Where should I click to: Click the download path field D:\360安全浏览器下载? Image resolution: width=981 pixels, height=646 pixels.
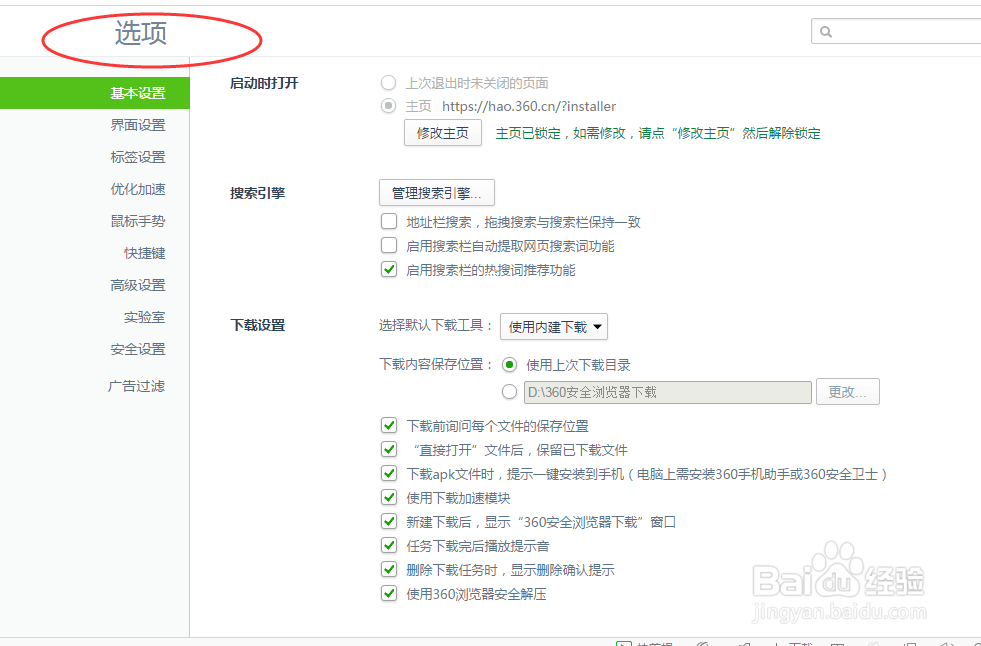point(668,392)
